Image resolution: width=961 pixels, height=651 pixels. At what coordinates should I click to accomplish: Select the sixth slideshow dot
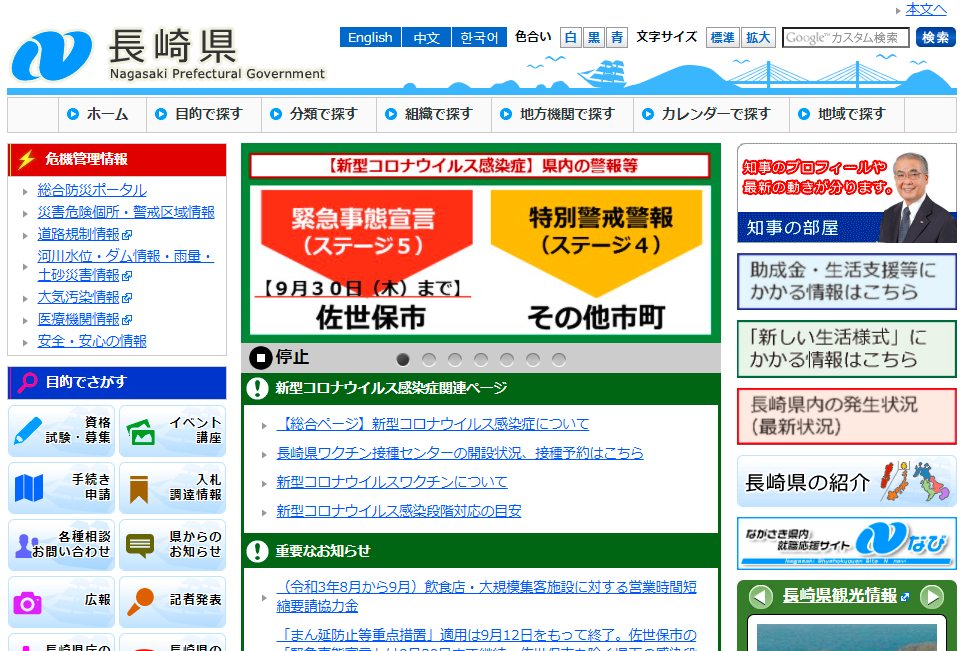pyautogui.click(x=533, y=359)
